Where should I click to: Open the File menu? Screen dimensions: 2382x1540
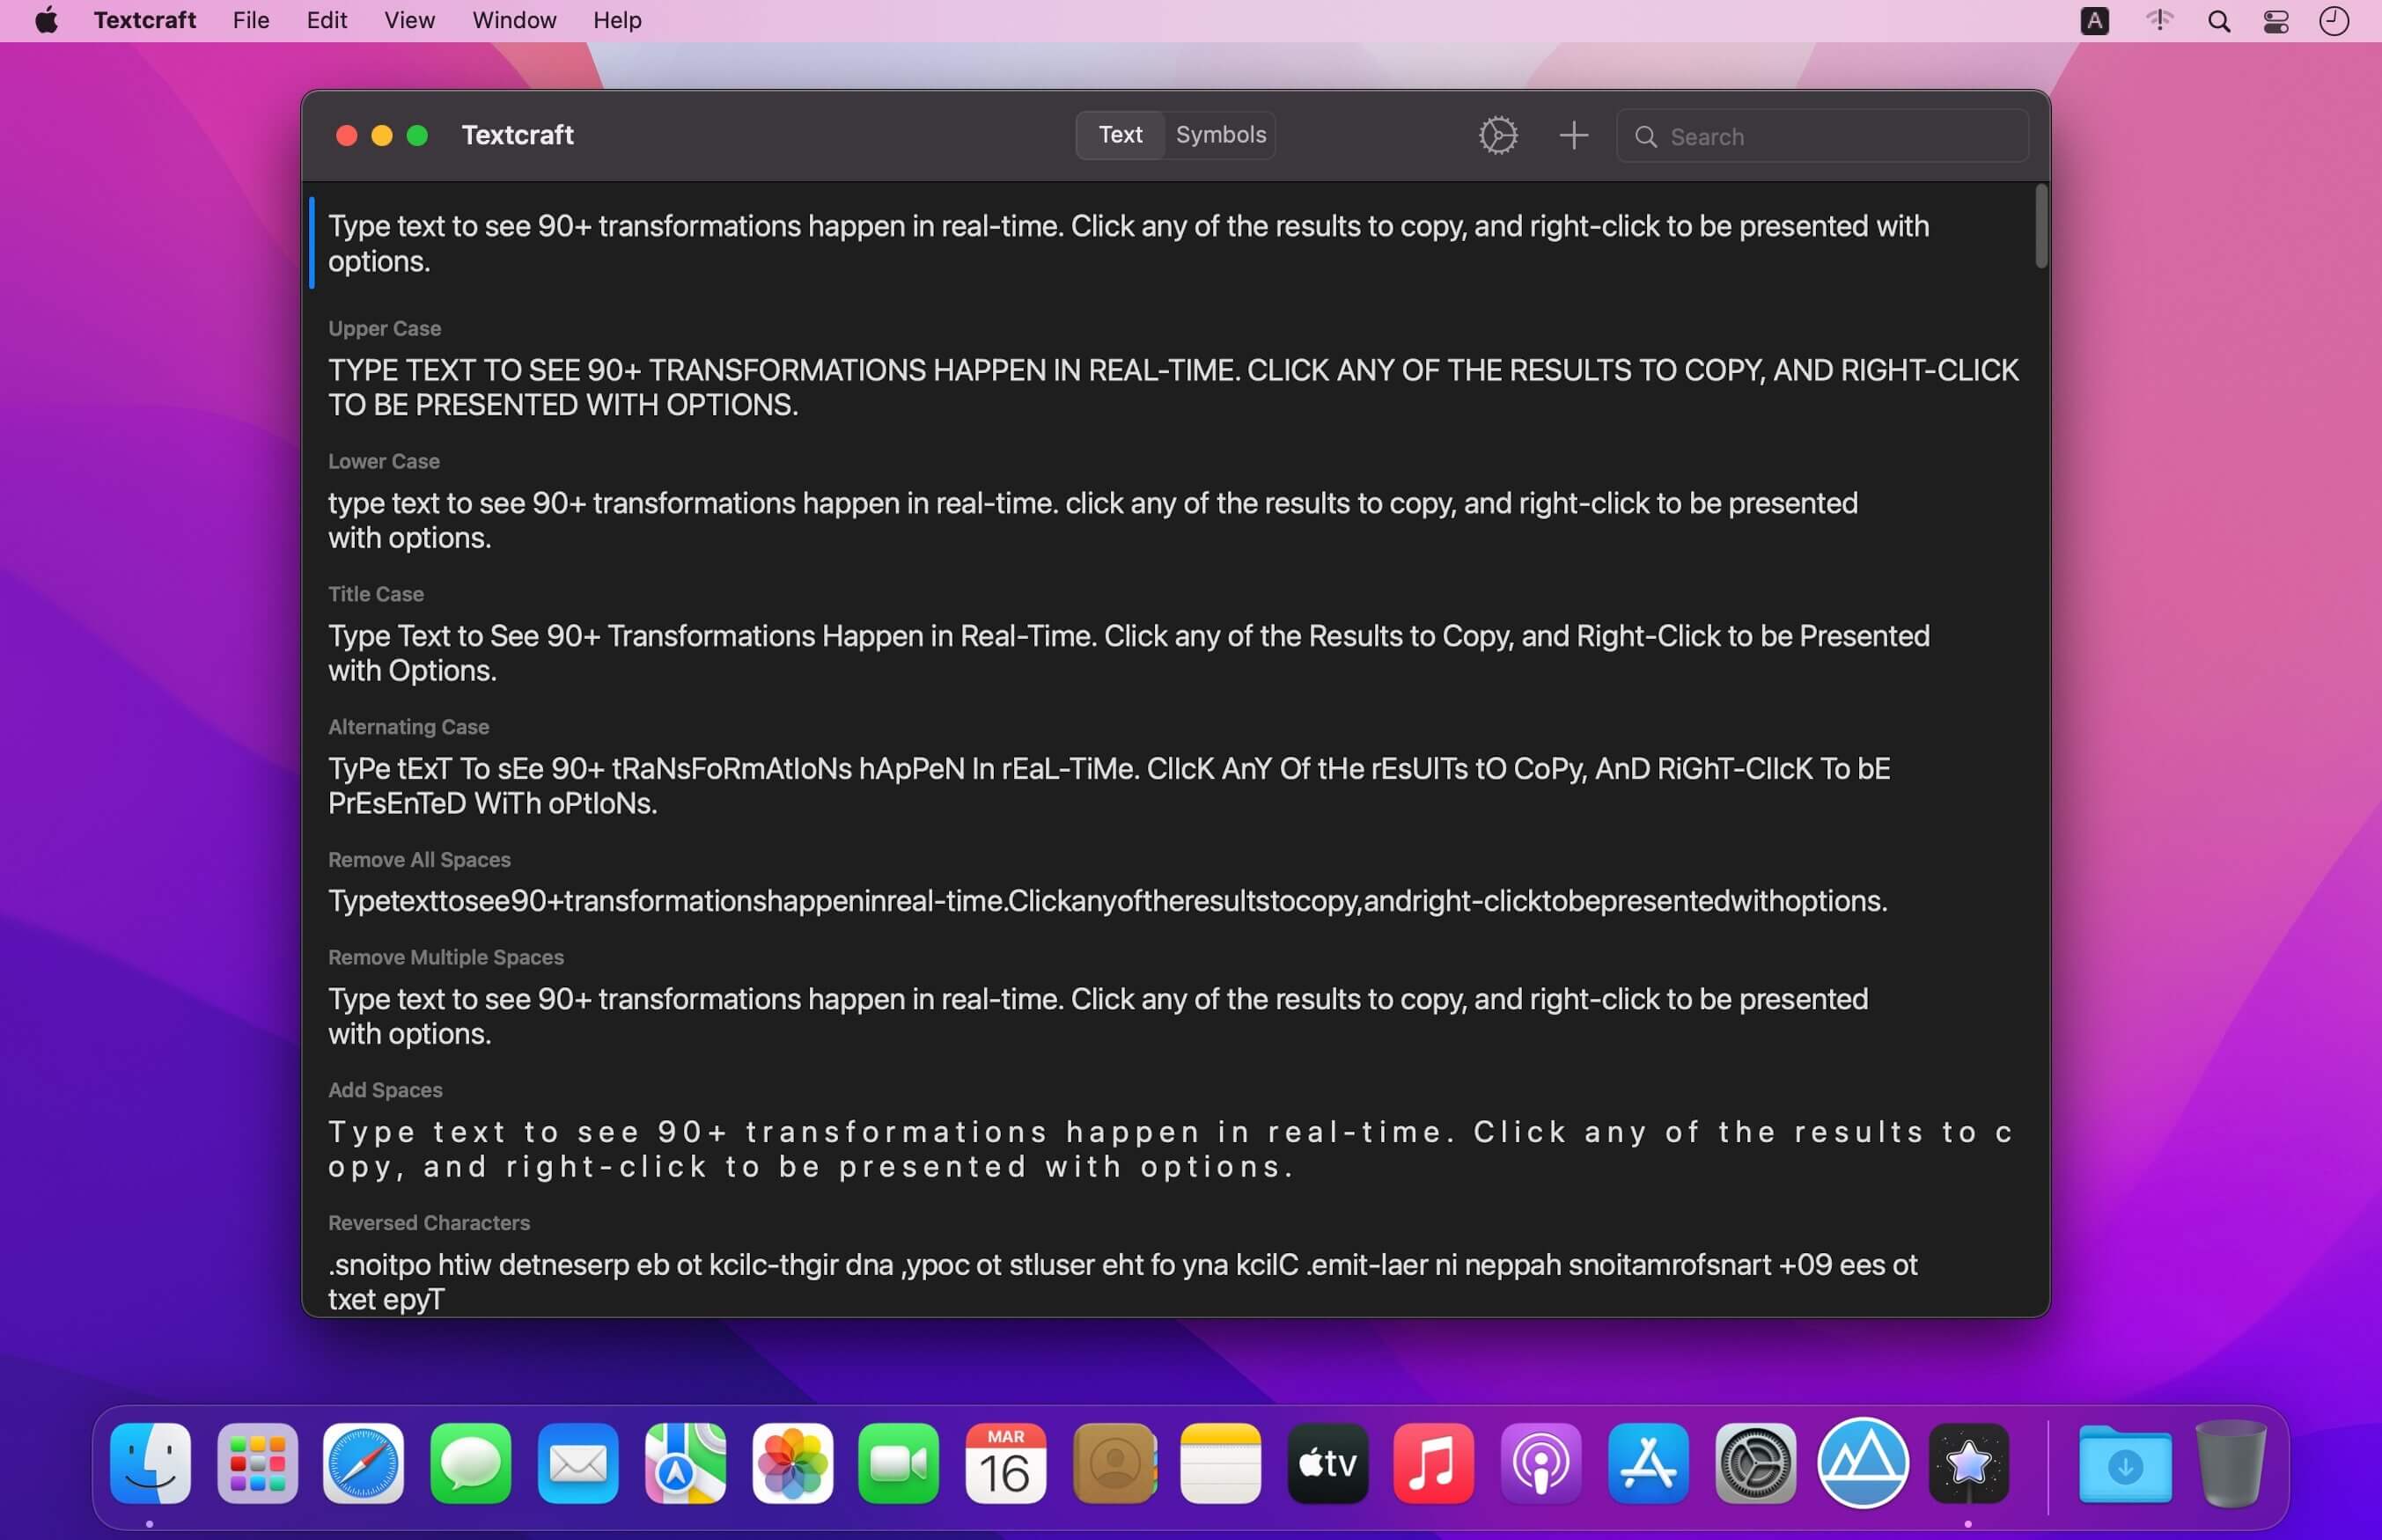click(x=251, y=20)
